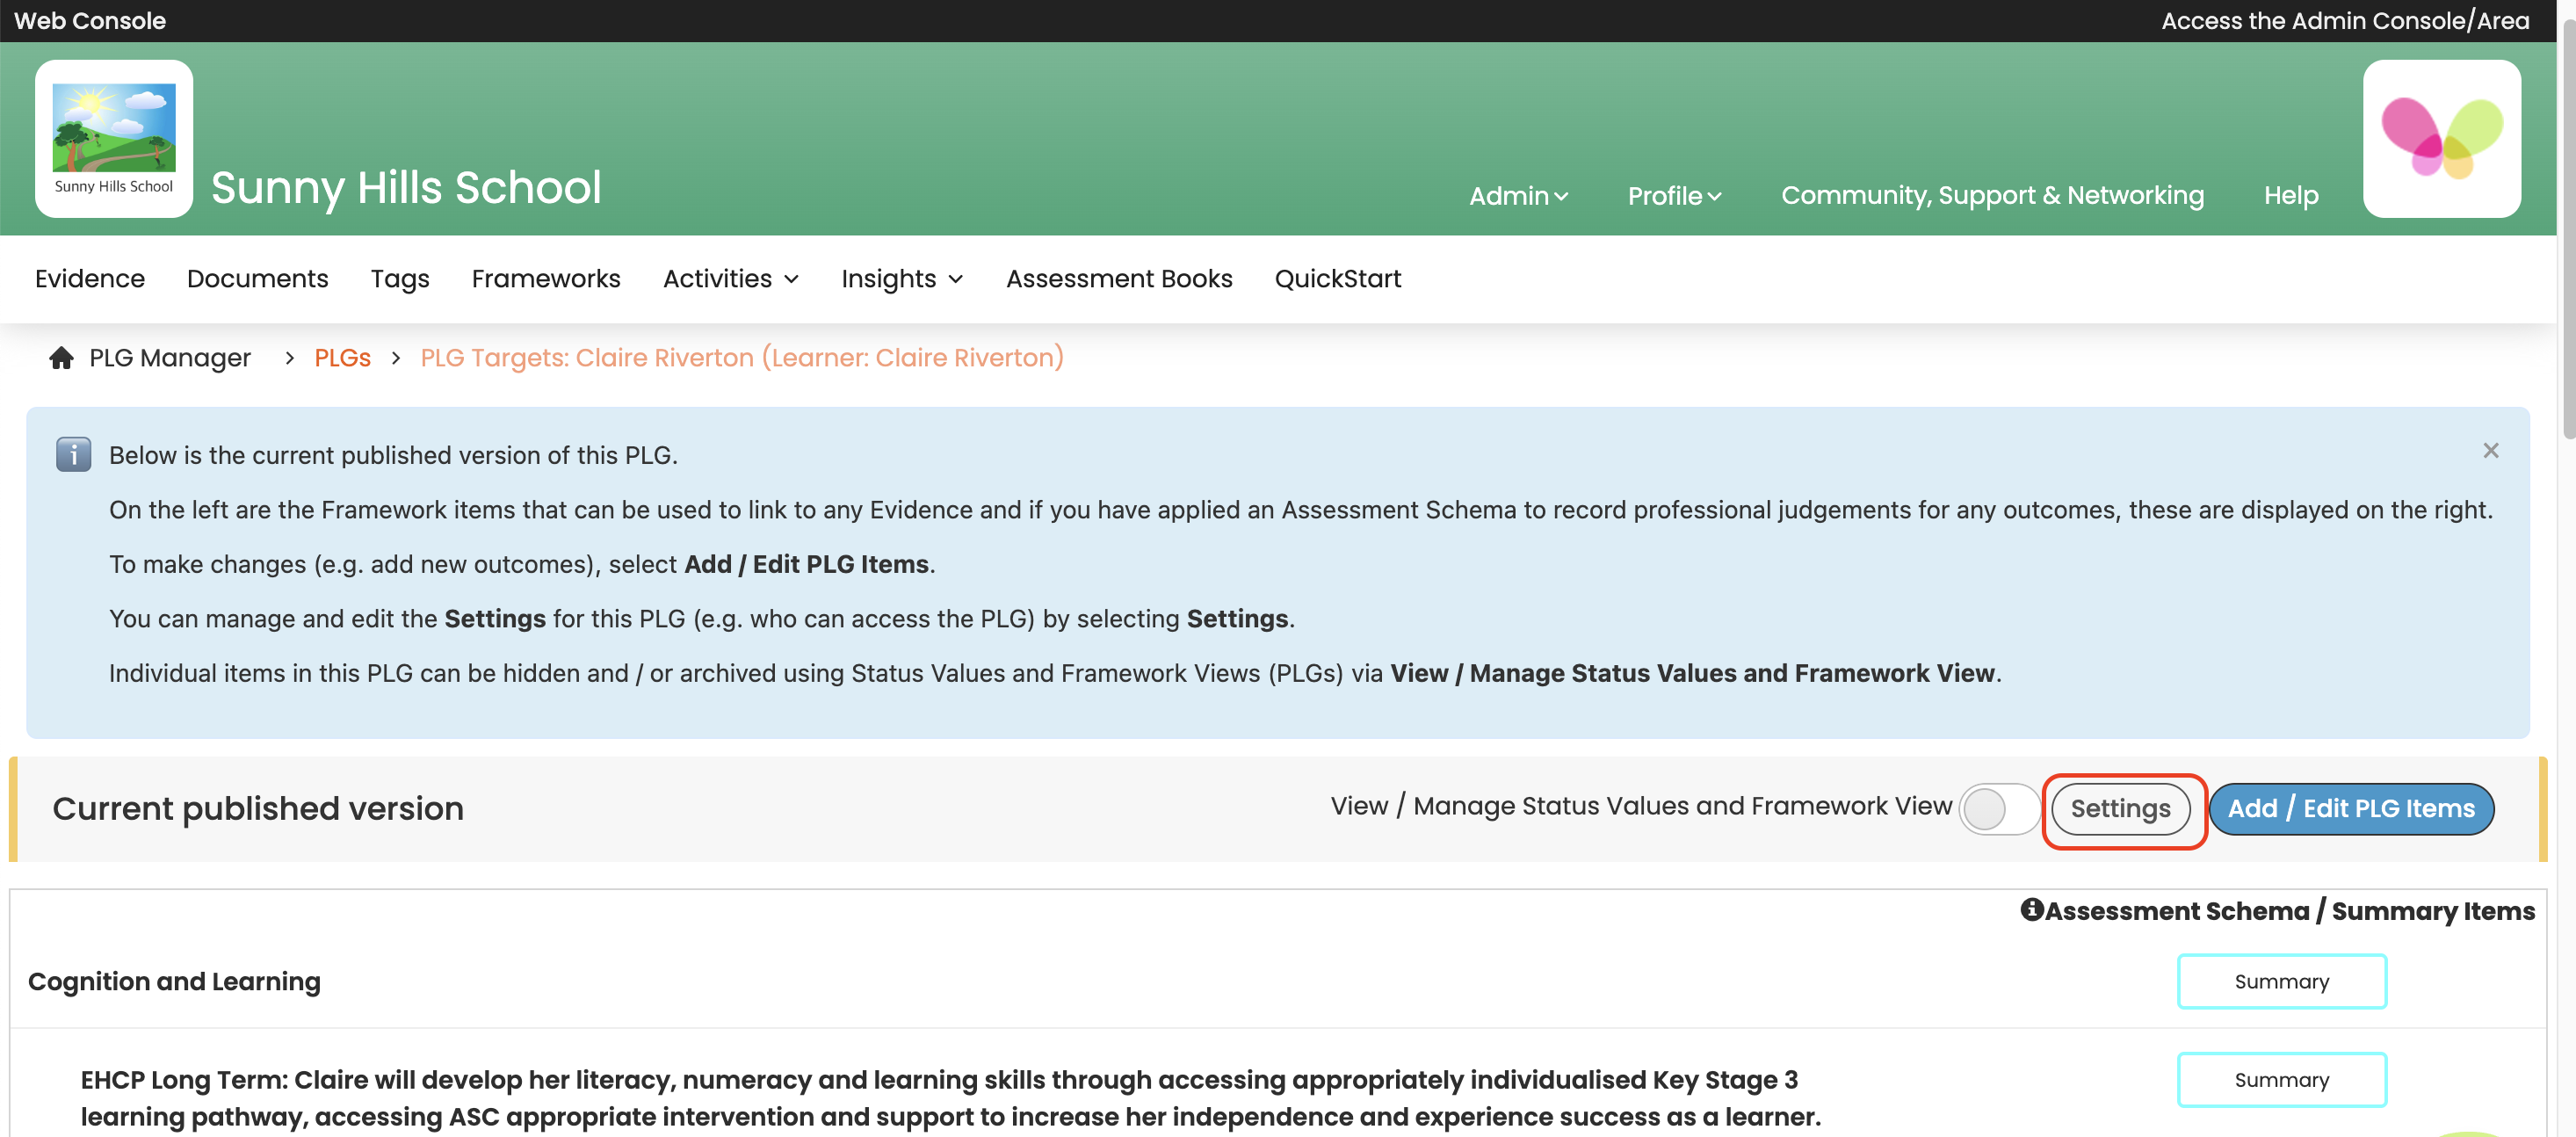This screenshot has height=1137, width=2576.
Task: Open the Profile dropdown menu
Action: [1673, 195]
